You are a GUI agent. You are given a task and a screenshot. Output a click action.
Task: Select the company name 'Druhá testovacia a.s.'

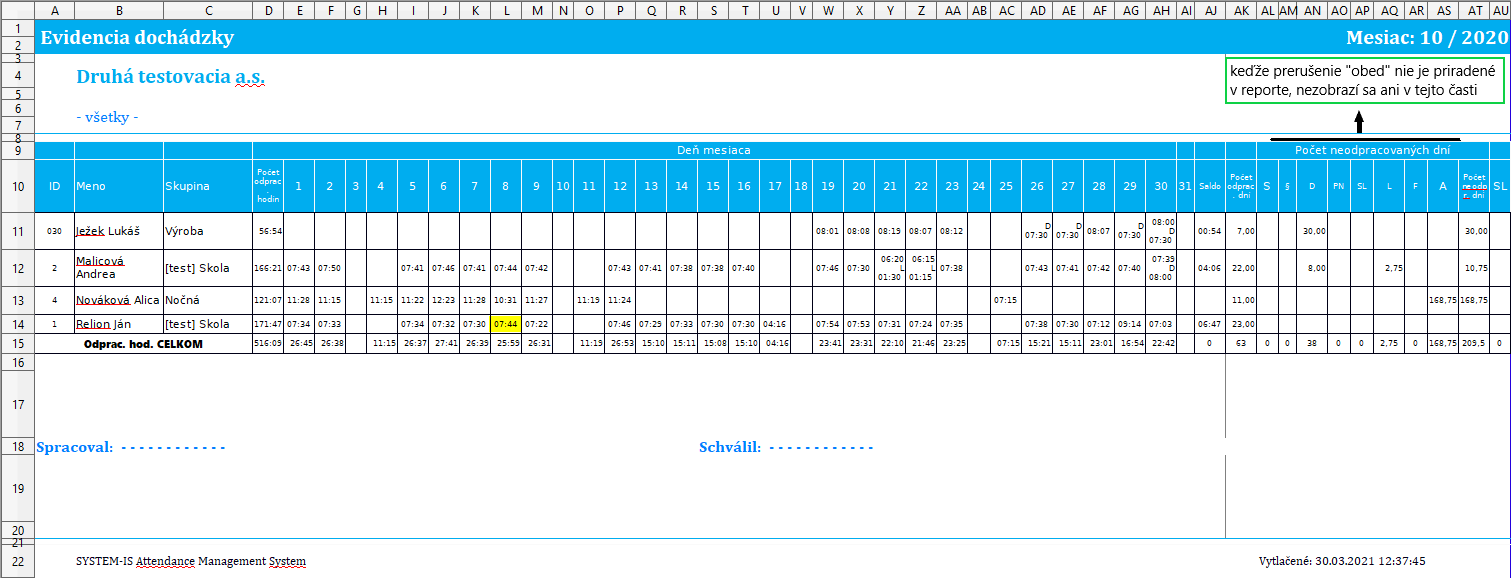(x=170, y=77)
